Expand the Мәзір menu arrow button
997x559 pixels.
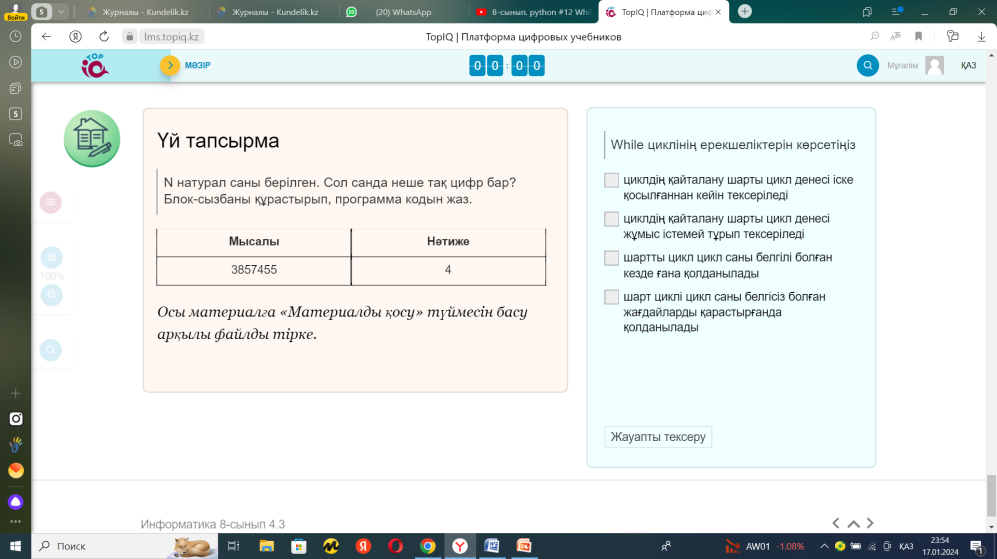[x=170, y=66]
